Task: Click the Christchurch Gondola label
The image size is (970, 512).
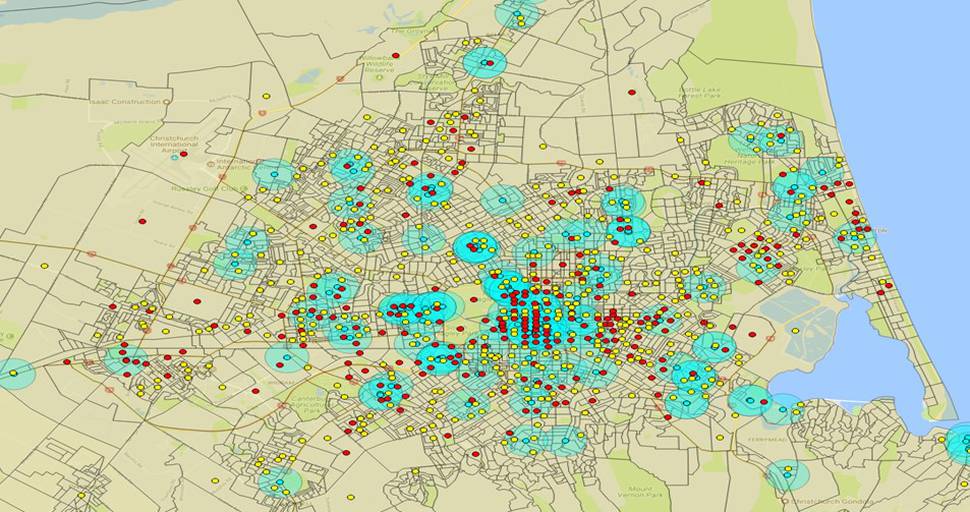Action: 833,501
